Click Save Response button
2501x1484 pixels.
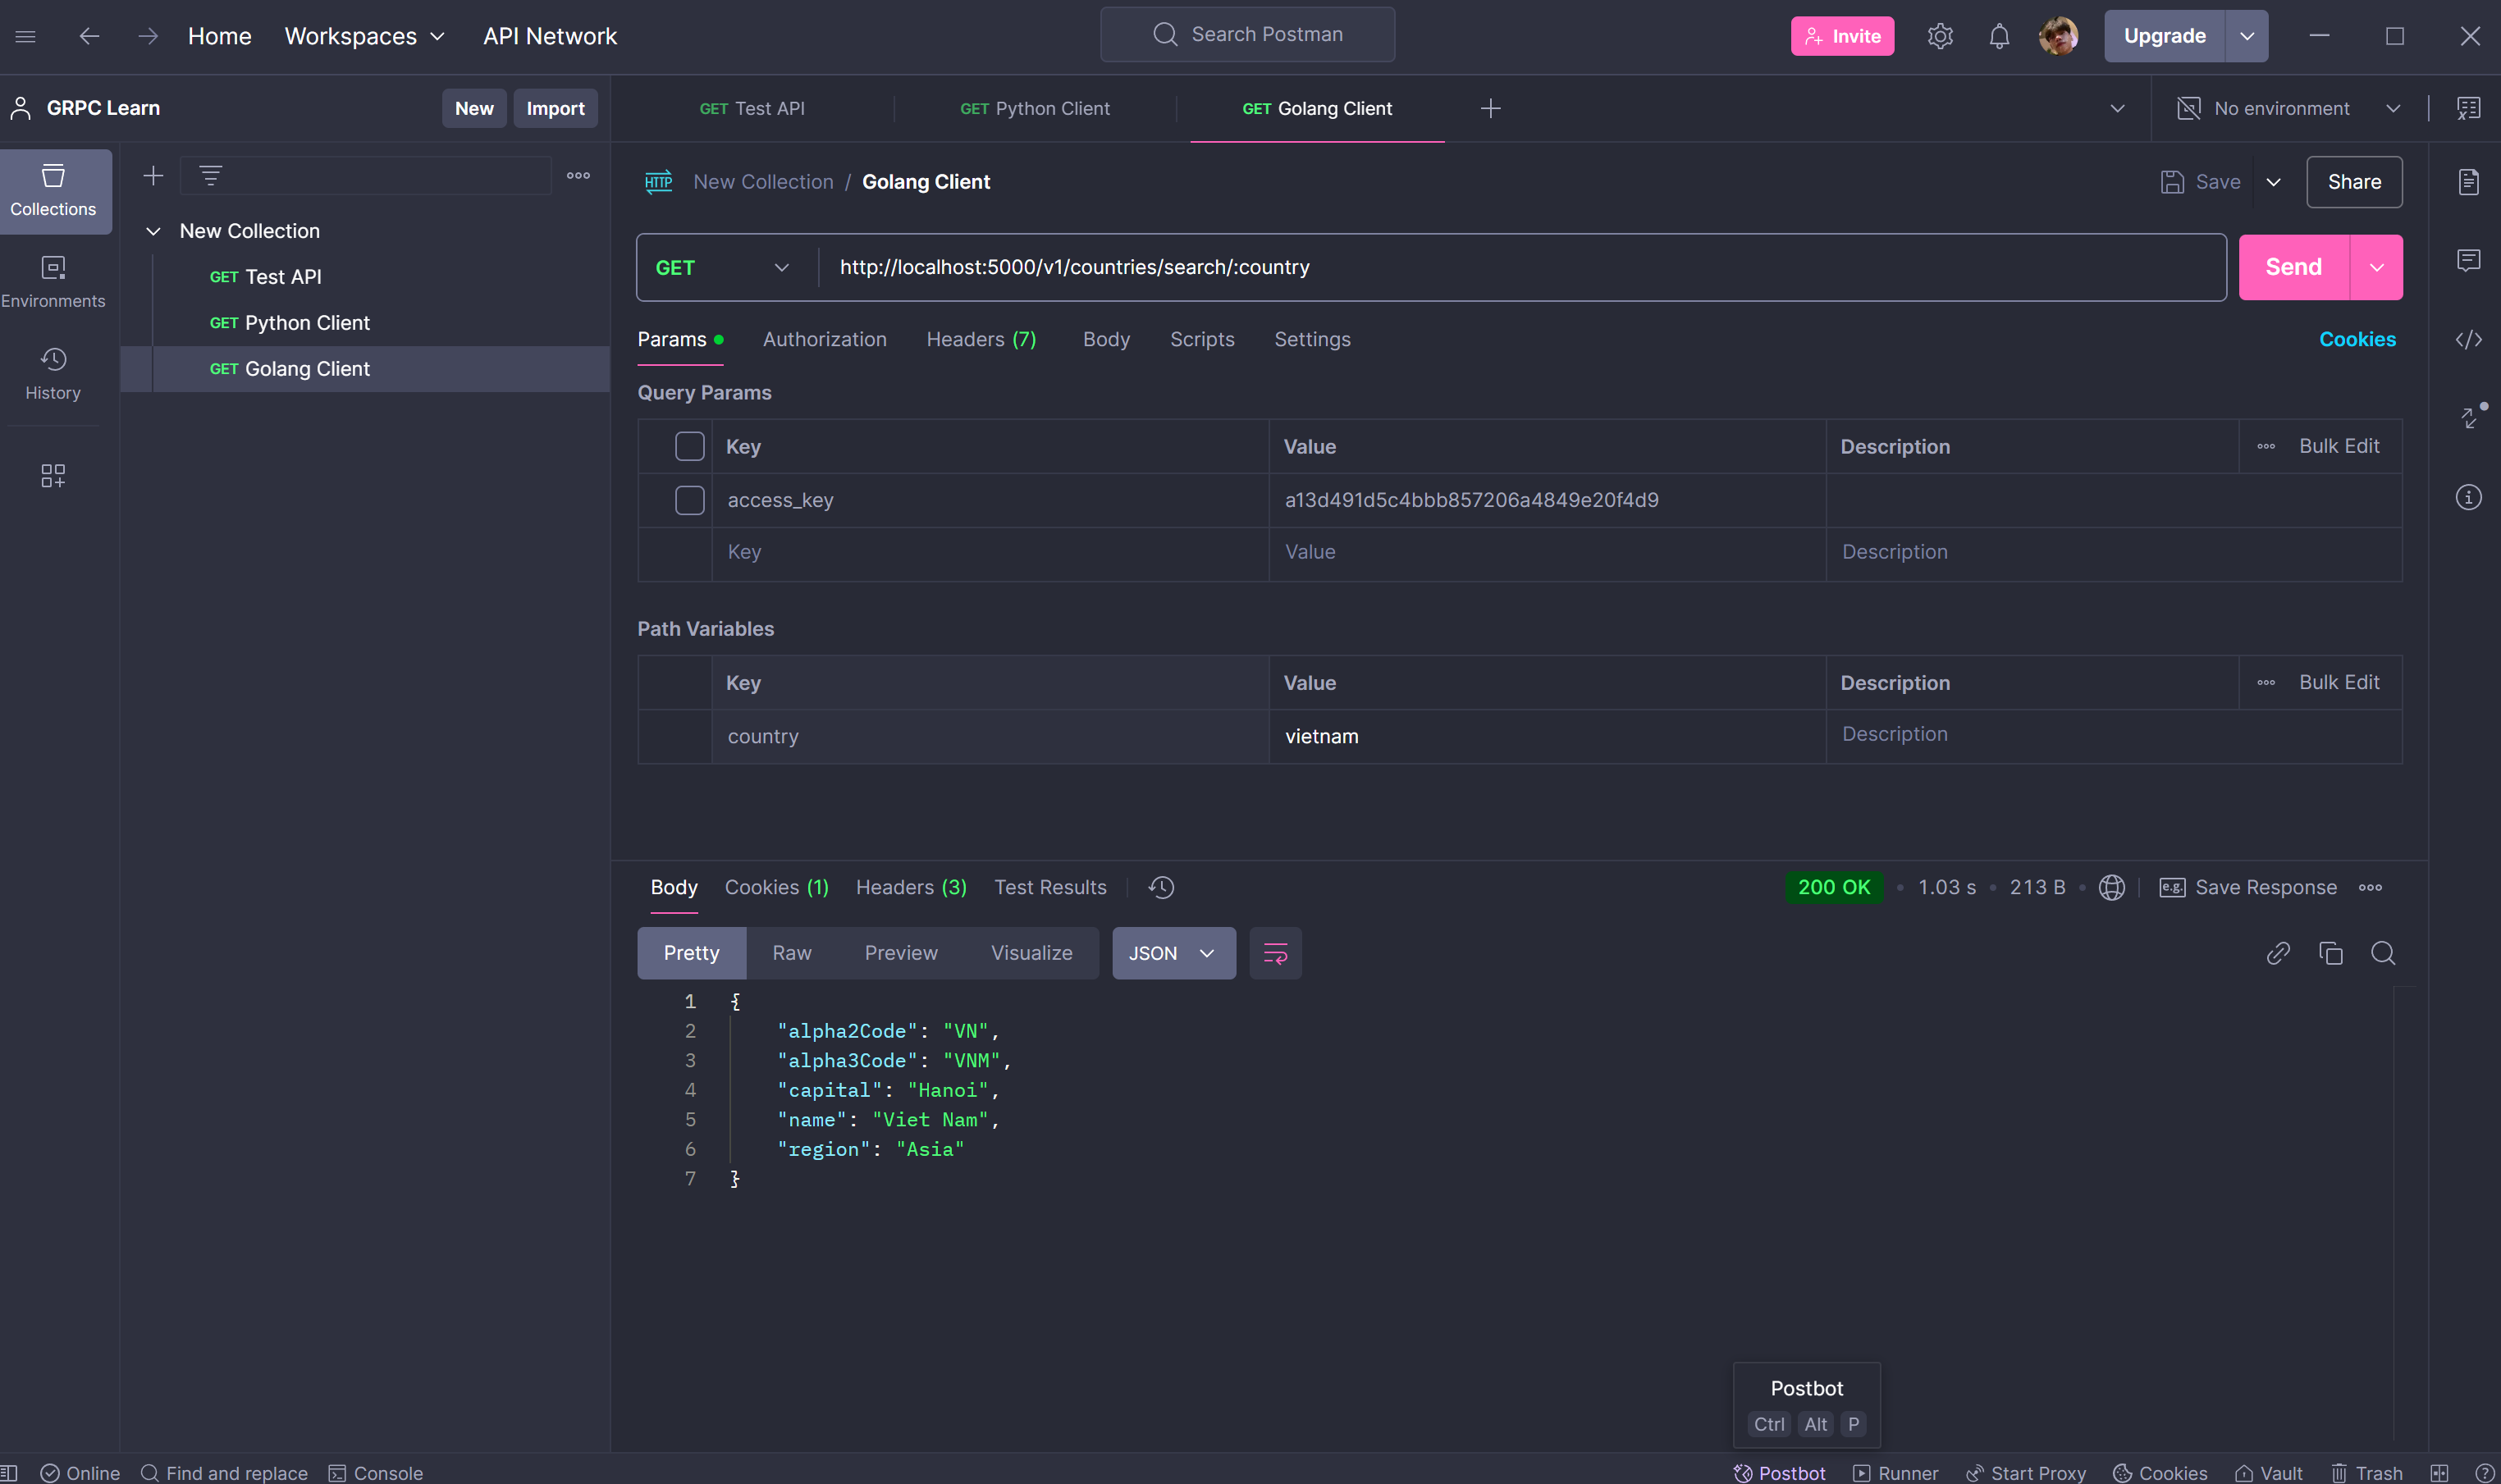(x=2248, y=887)
